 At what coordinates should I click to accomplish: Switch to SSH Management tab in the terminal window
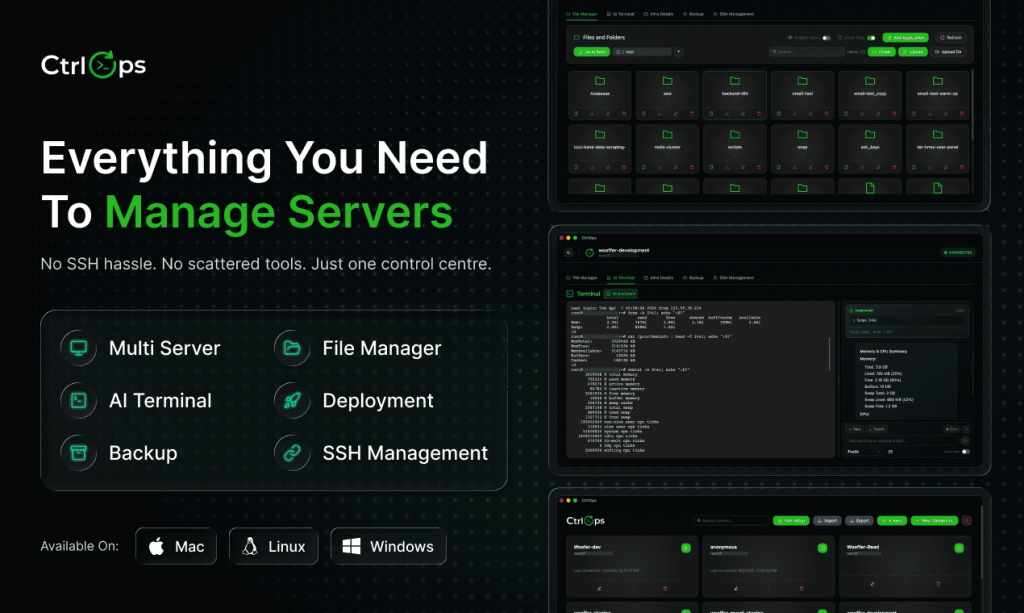(x=733, y=277)
